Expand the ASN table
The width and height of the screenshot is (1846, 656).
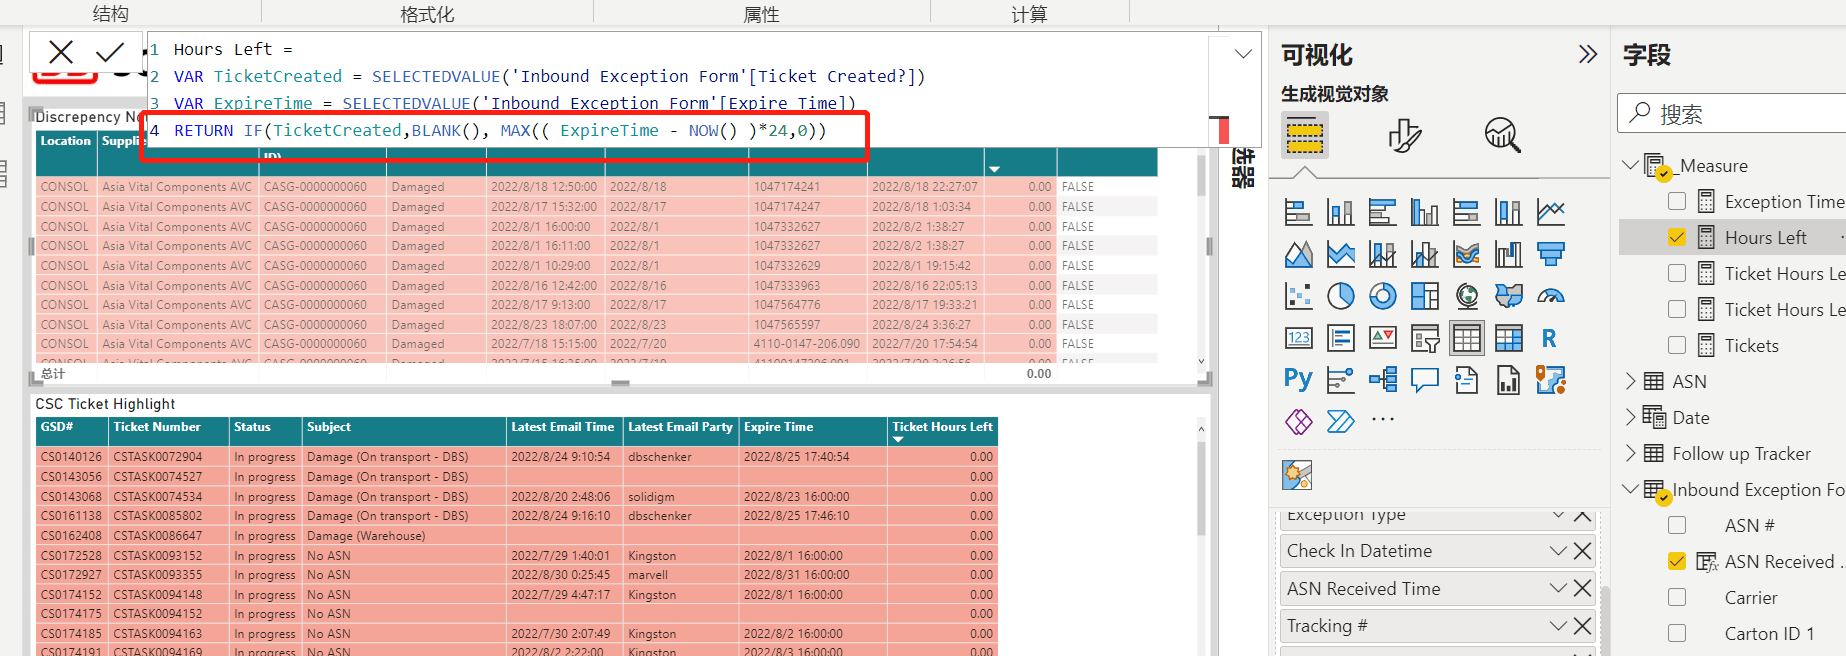click(x=1630, y=381)
